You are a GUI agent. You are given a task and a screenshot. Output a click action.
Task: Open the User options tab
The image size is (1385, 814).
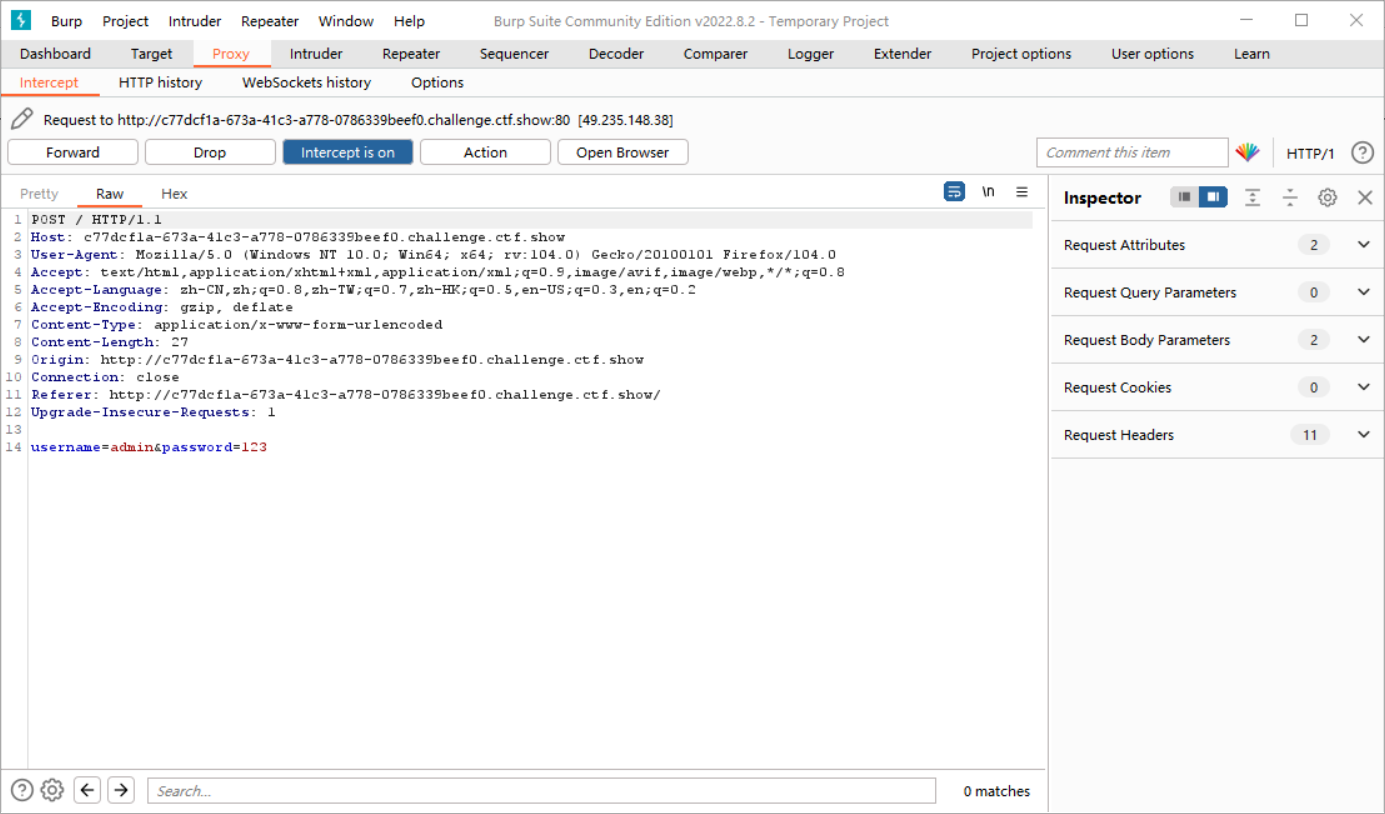(1152, 54)
